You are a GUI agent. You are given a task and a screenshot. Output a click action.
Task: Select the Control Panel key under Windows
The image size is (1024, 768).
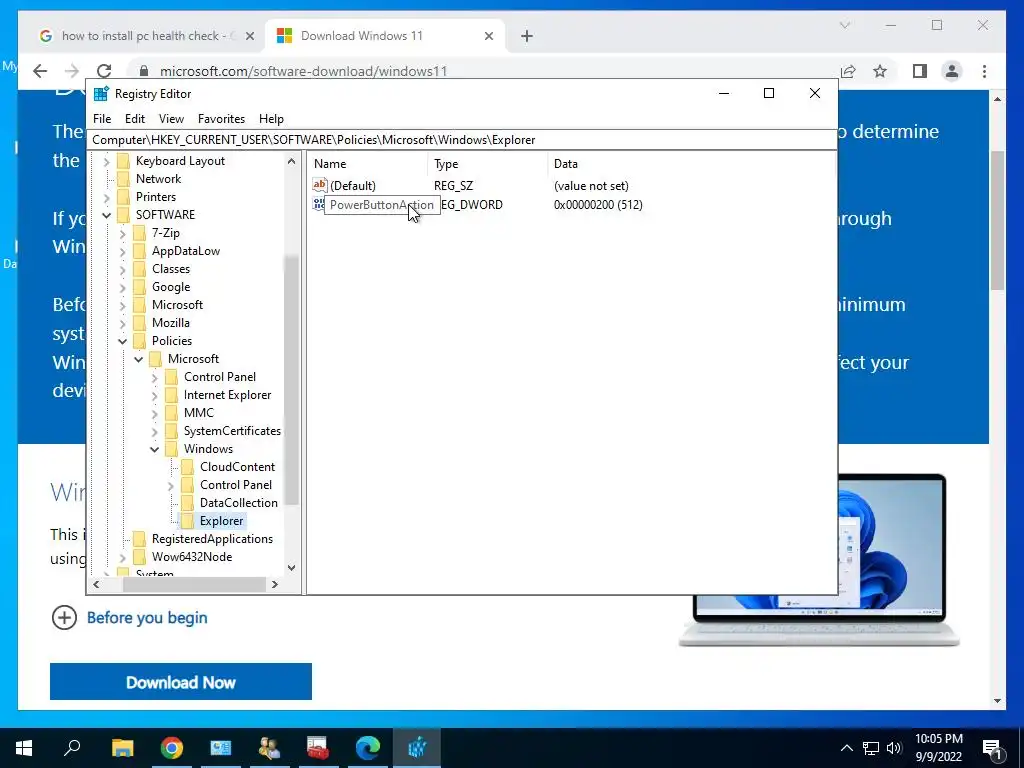click(236, 485)
